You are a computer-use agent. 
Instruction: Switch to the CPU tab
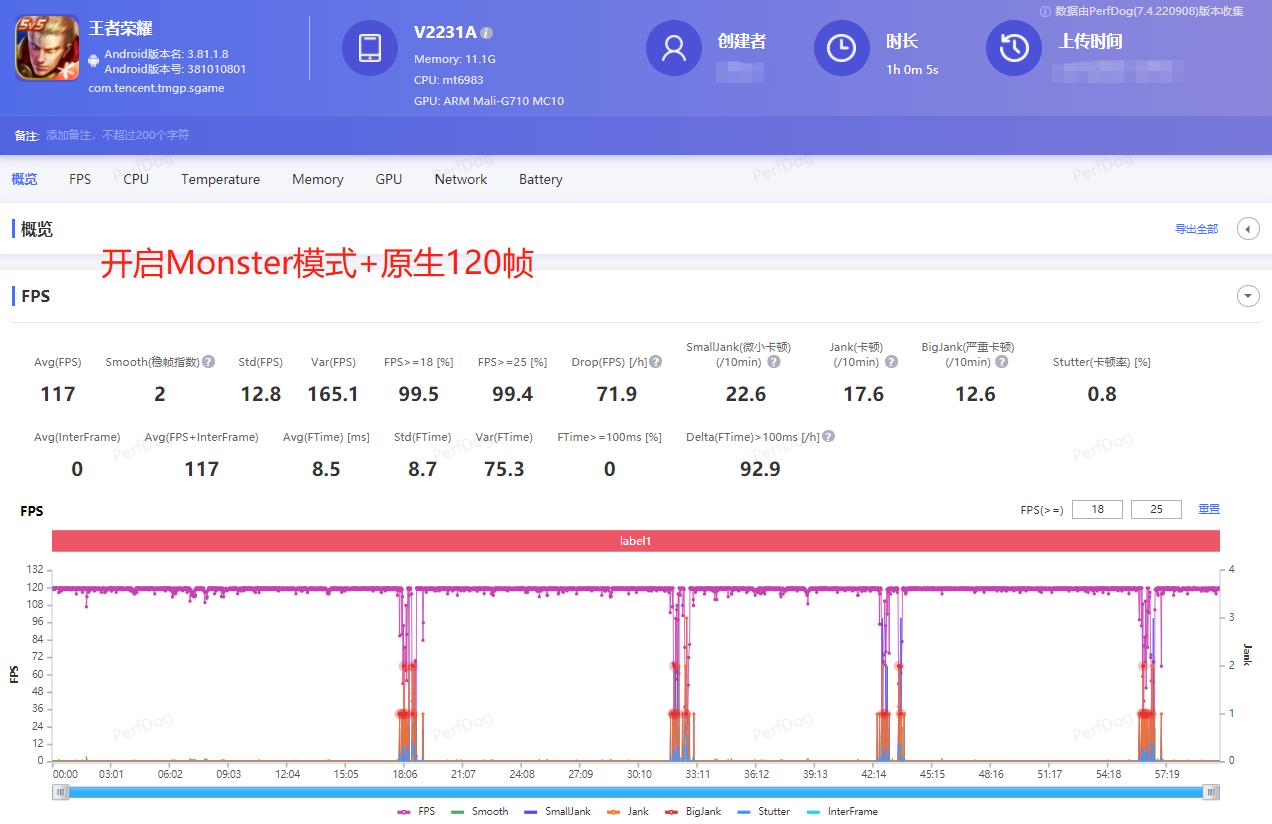point(135,179)
